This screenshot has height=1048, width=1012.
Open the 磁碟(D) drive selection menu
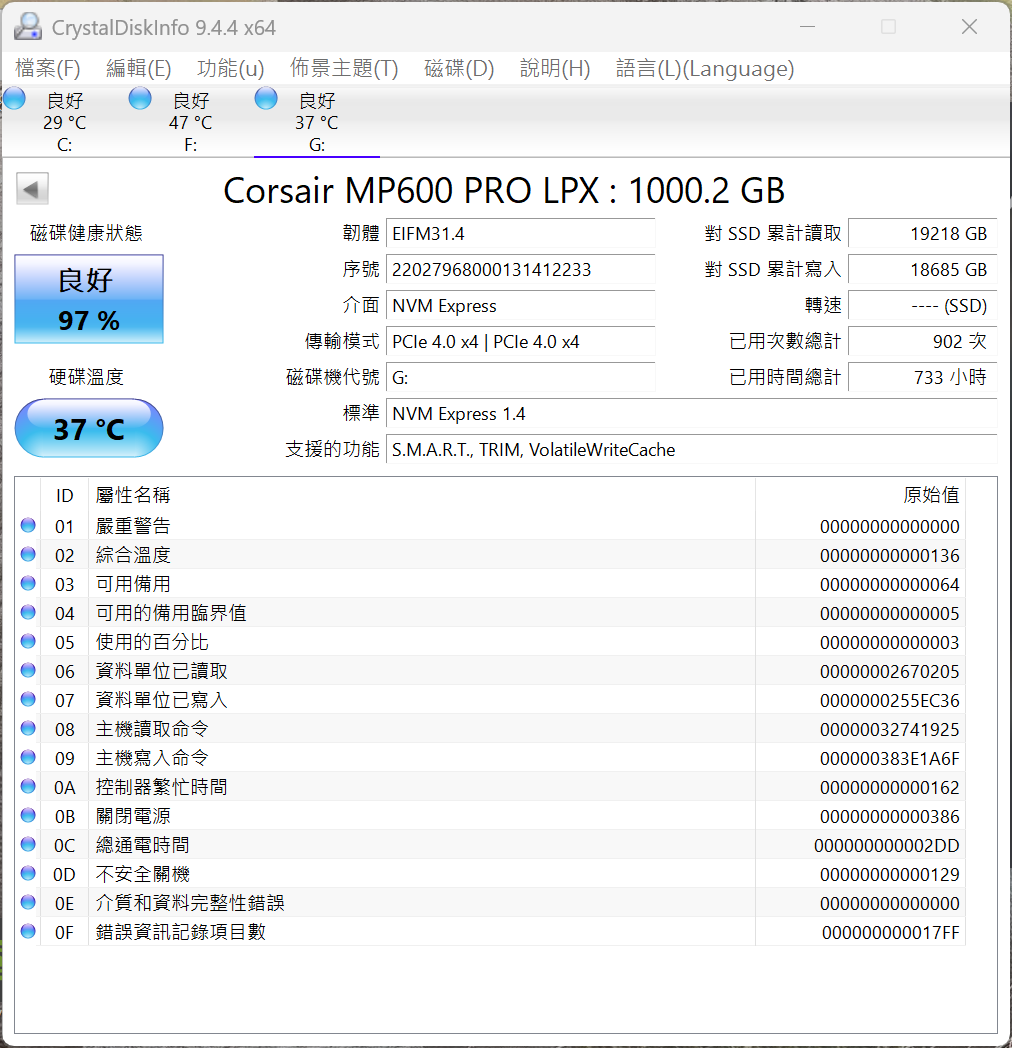click(x=459, y=69)
